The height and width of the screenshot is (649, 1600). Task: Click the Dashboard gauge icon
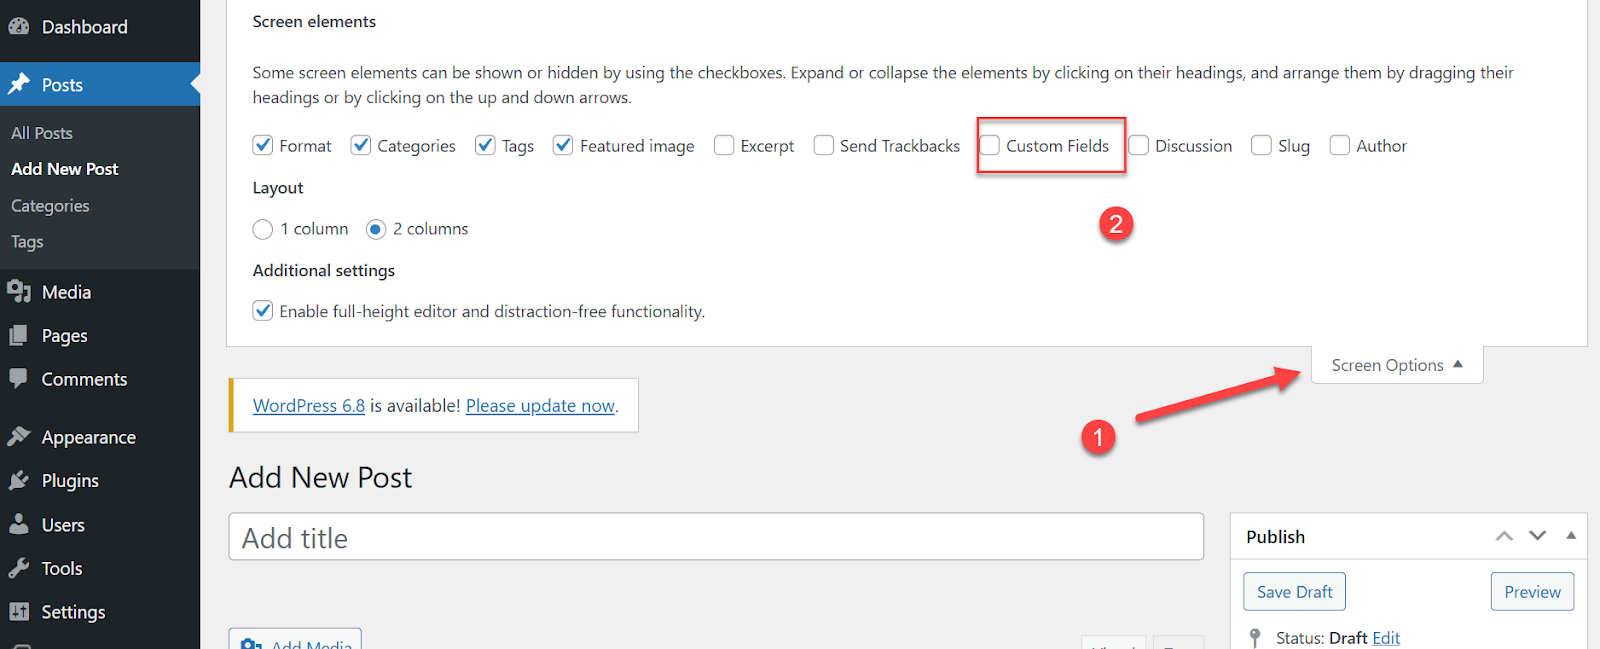point(19,27)
